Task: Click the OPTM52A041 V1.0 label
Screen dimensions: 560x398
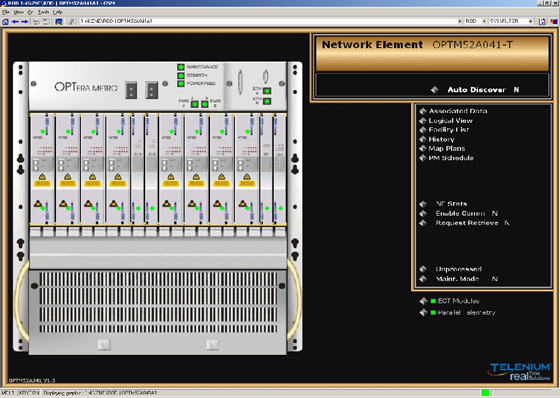Action: coord(32,380)
